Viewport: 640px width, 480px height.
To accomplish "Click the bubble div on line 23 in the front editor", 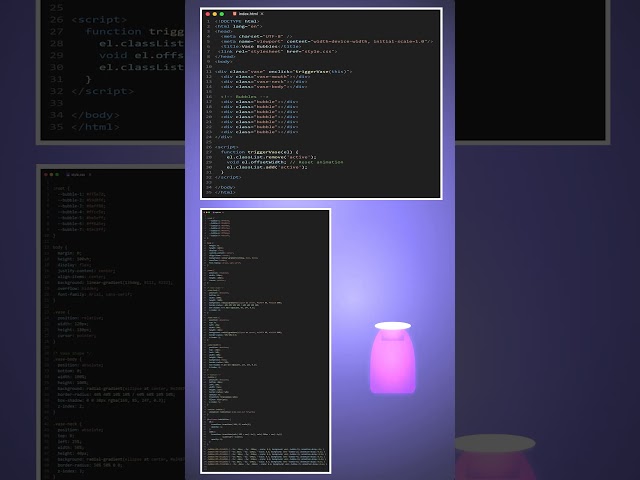I will tap(260, 132).
